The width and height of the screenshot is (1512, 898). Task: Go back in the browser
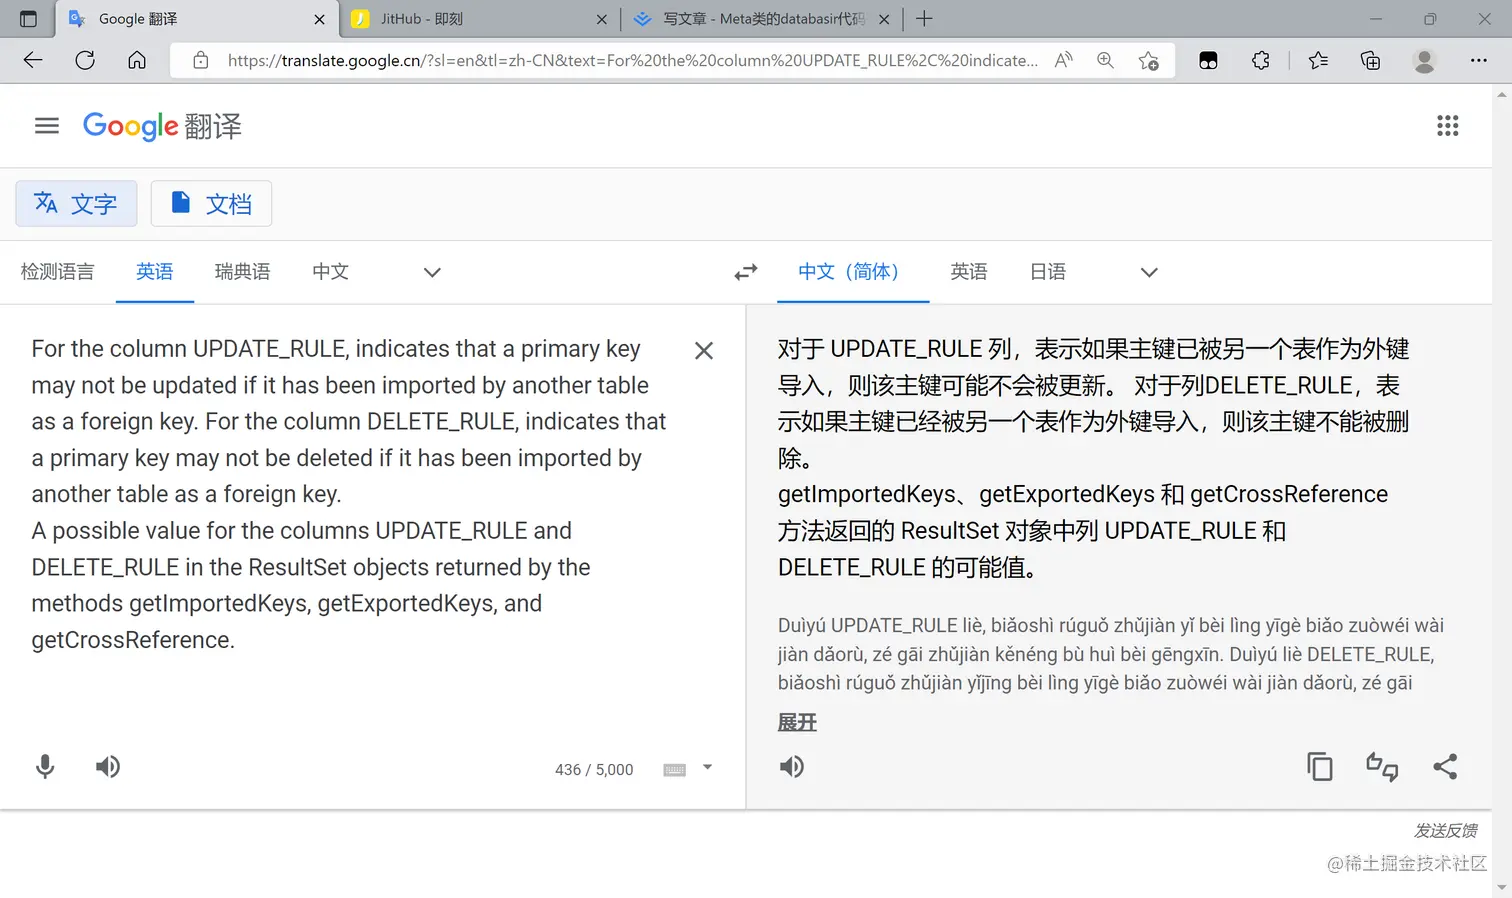tap(33, 60)
